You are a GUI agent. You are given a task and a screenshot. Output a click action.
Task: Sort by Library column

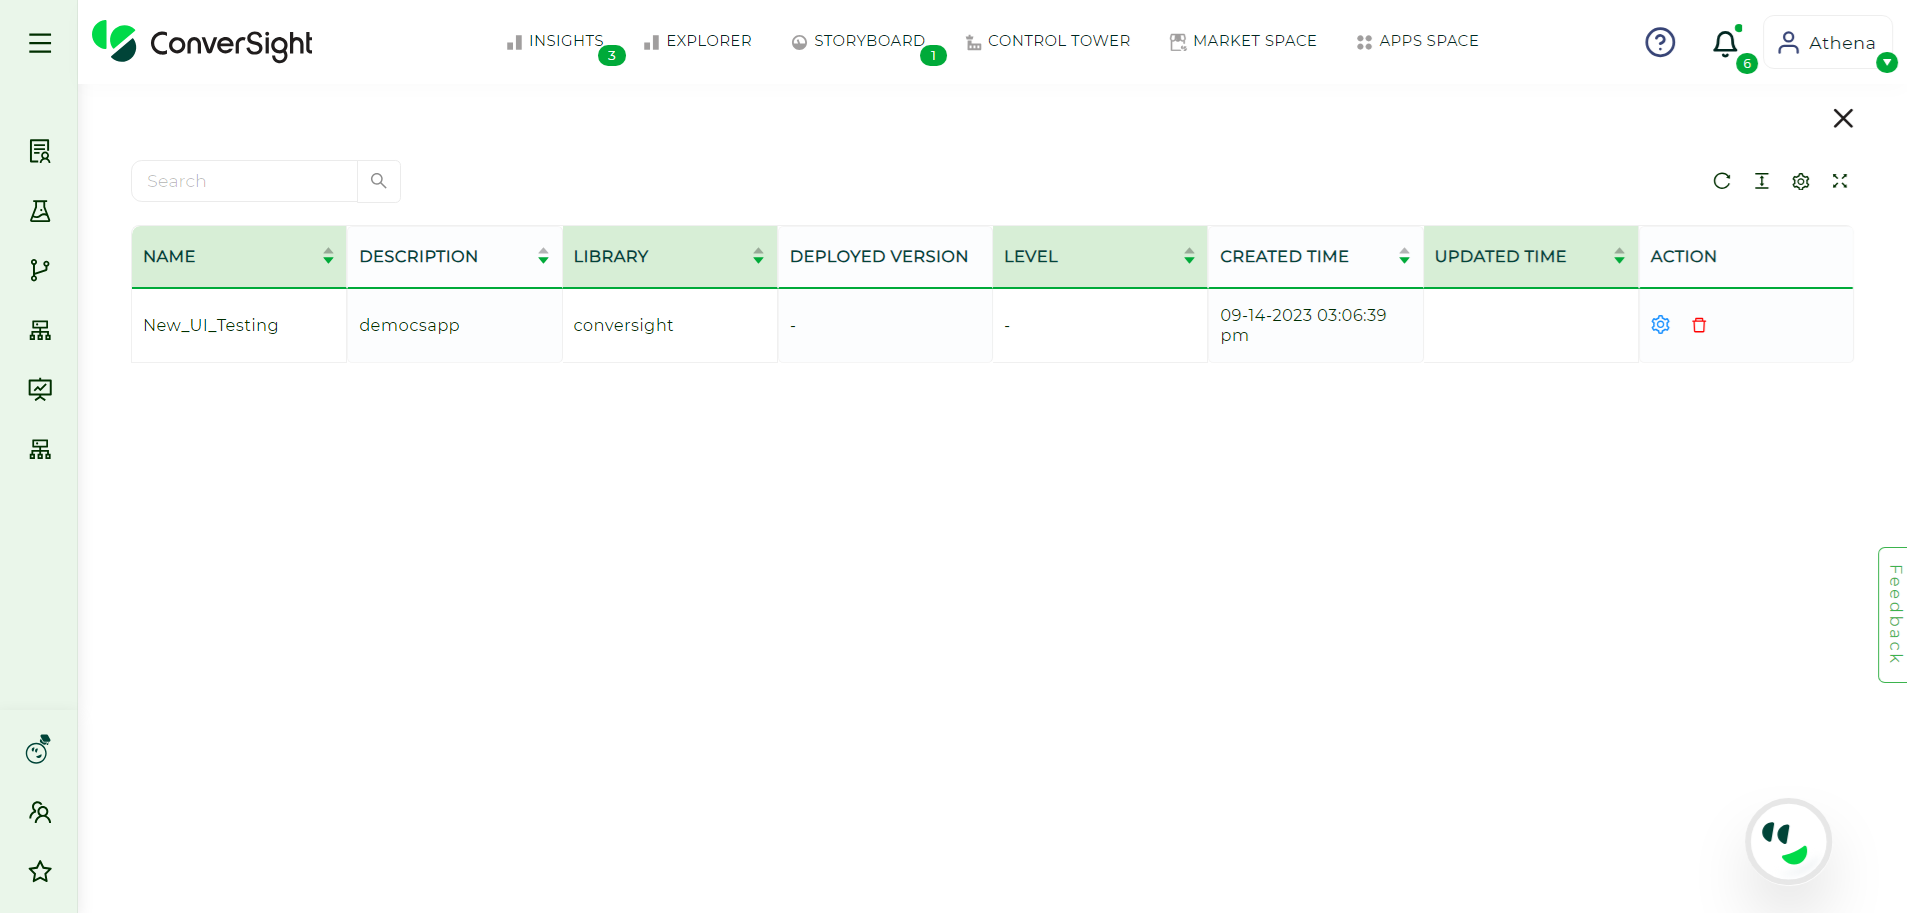758,256
